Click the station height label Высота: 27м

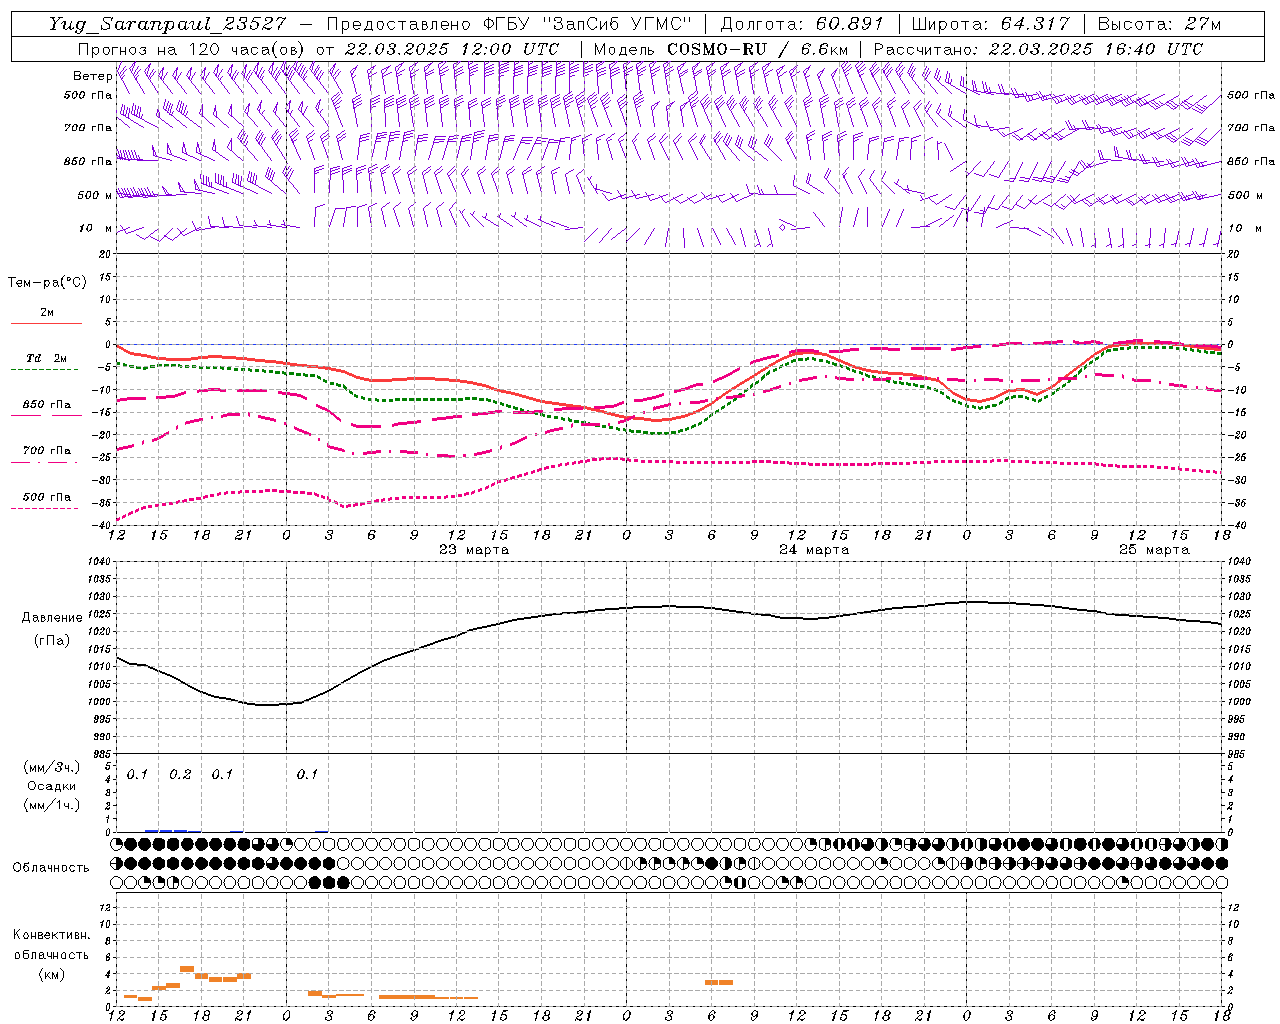point(1159,23)
